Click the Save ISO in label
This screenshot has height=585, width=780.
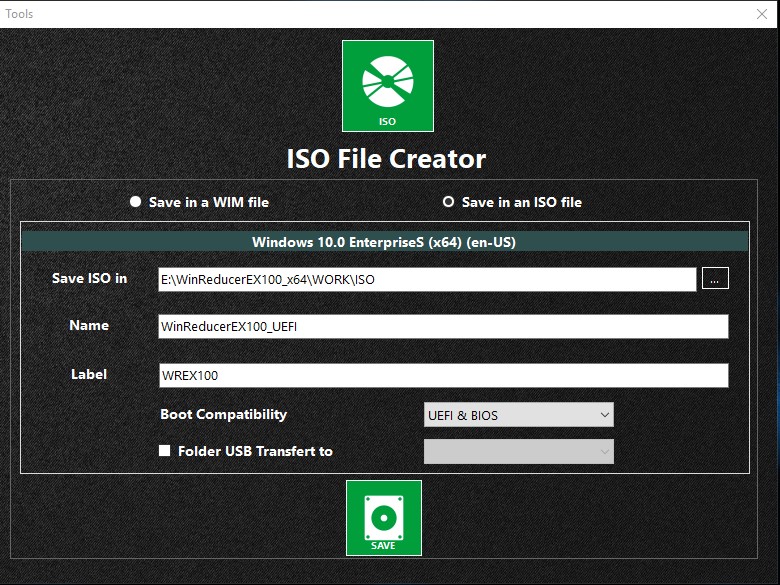pos(90,278)
